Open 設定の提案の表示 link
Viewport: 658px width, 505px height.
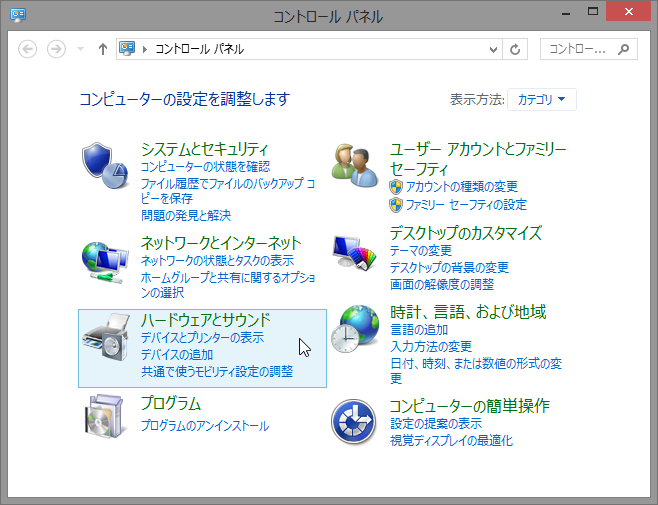436,424
